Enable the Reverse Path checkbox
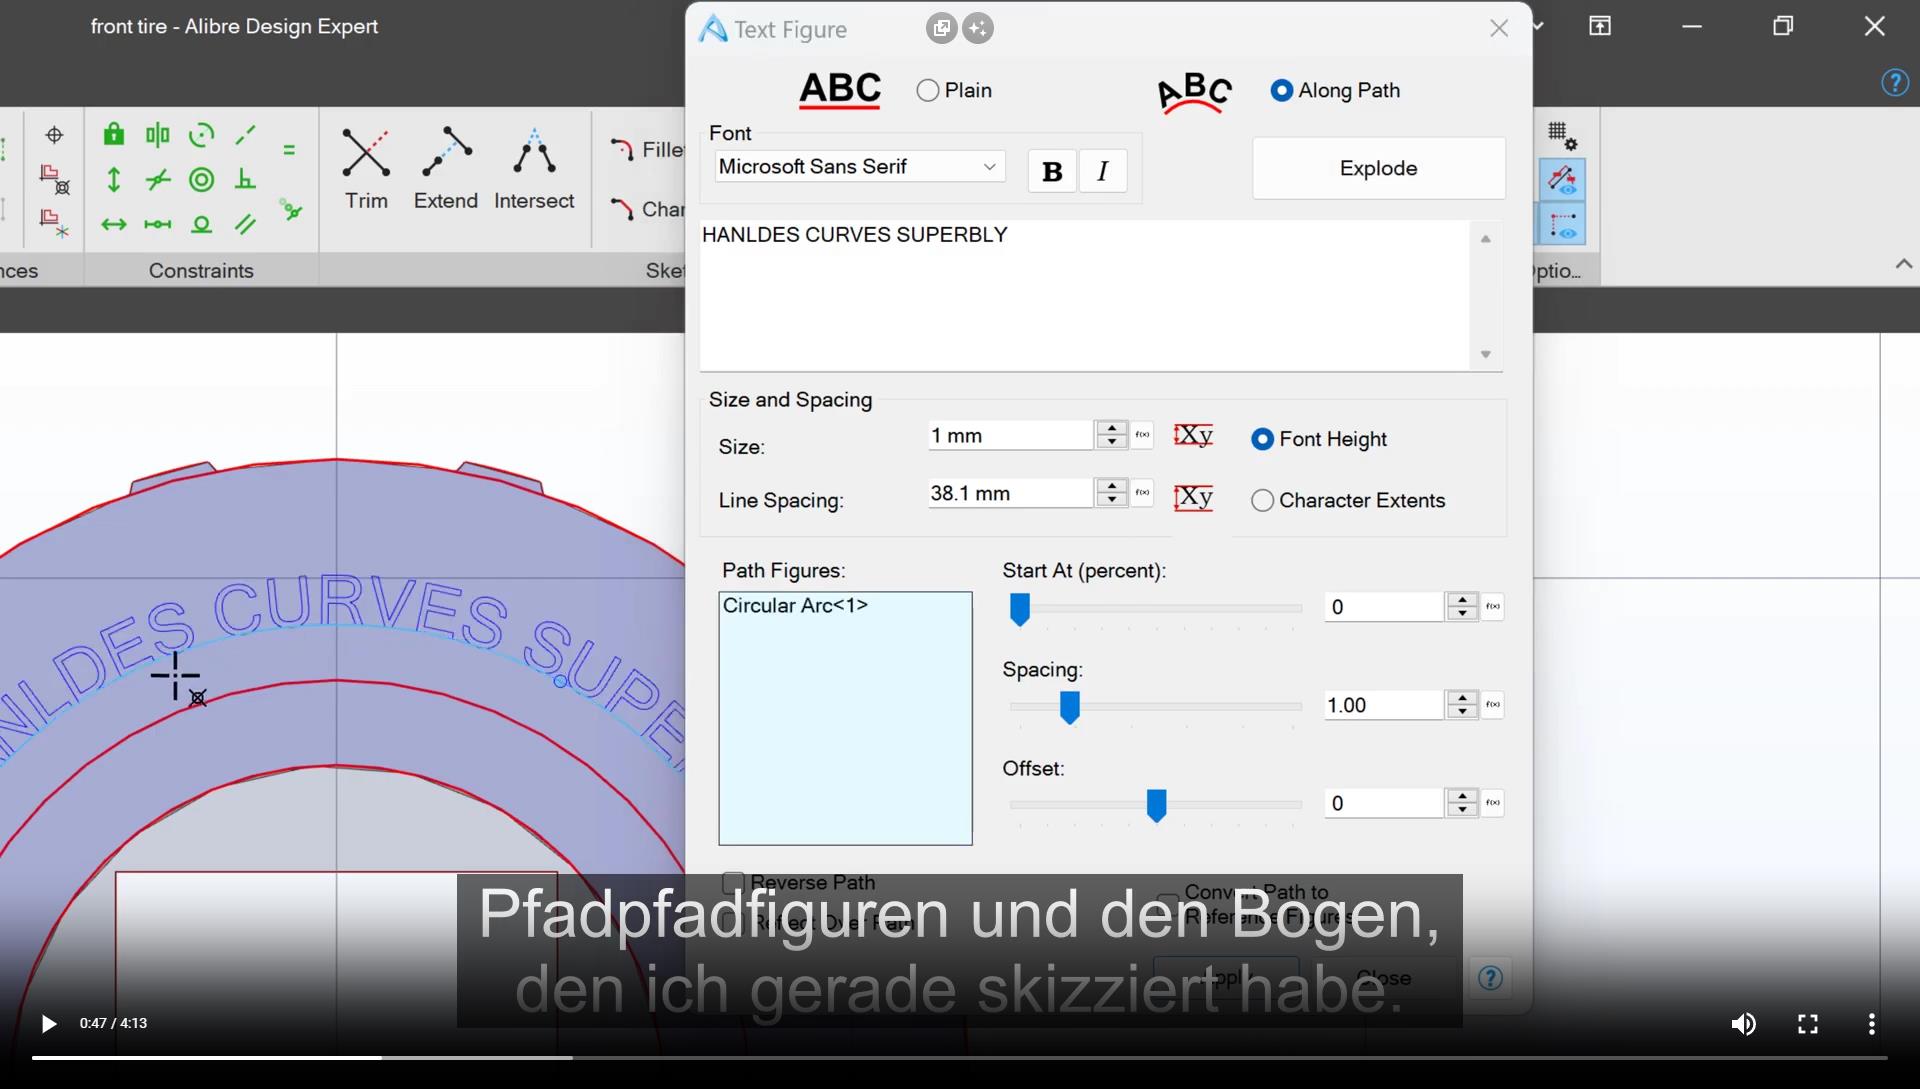The width and height of the screenshot is (1920, 1089). pos(733,882)
